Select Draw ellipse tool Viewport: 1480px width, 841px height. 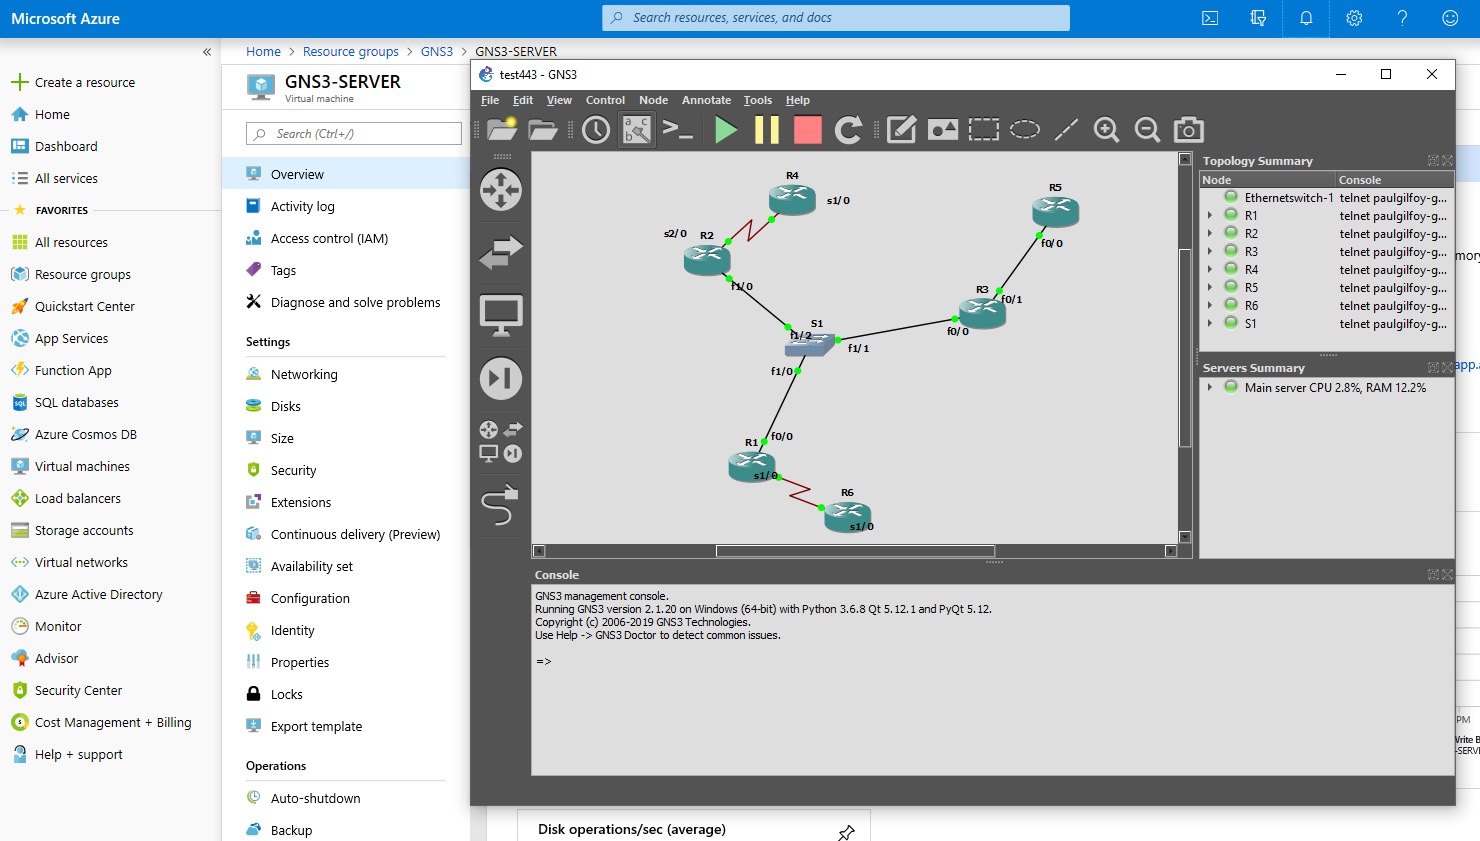[x=1025, y=129]
